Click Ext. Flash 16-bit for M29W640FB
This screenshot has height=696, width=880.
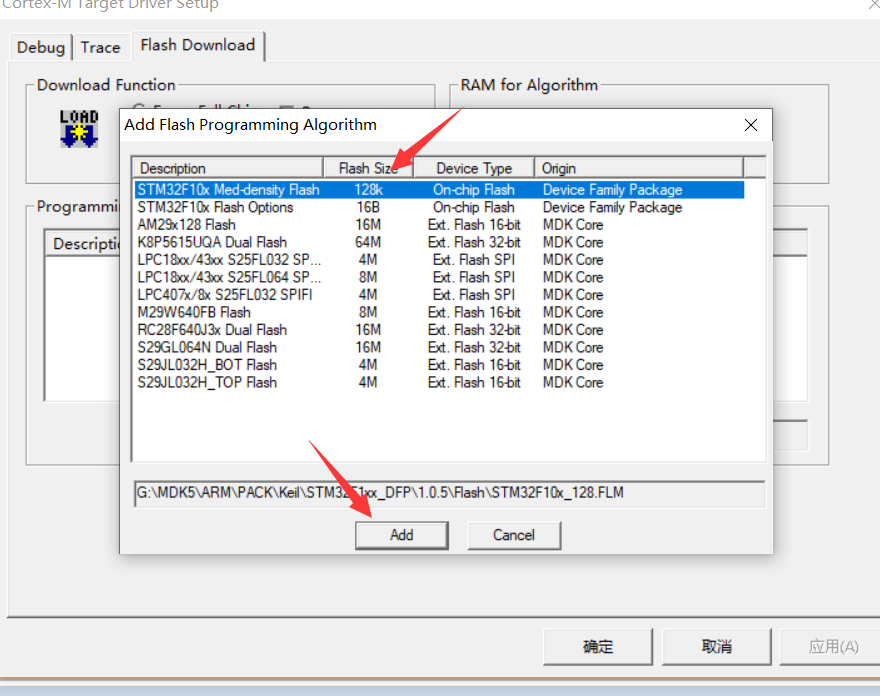(x=474, y=312)
